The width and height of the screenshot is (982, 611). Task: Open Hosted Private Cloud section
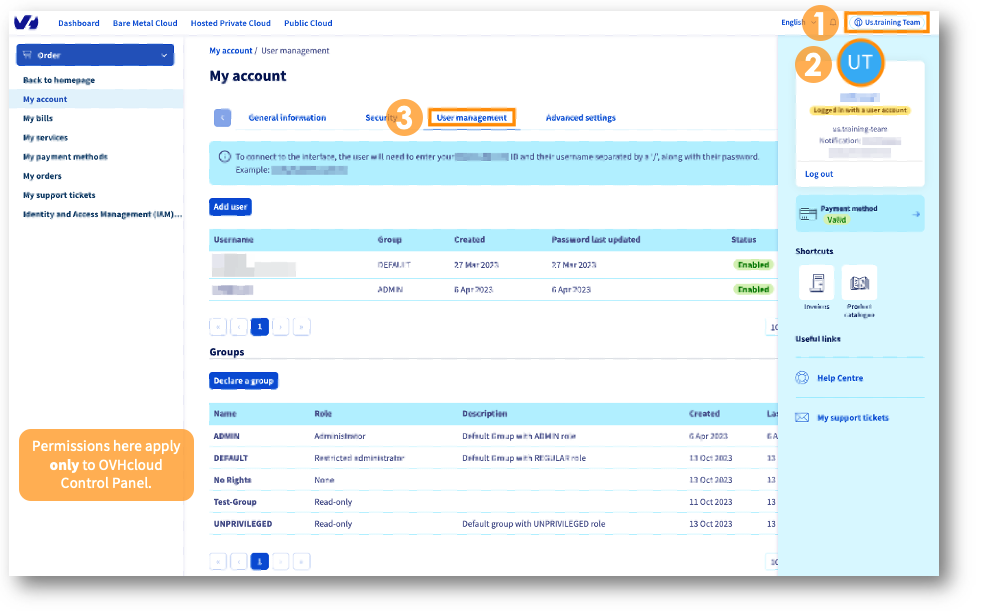230,23
